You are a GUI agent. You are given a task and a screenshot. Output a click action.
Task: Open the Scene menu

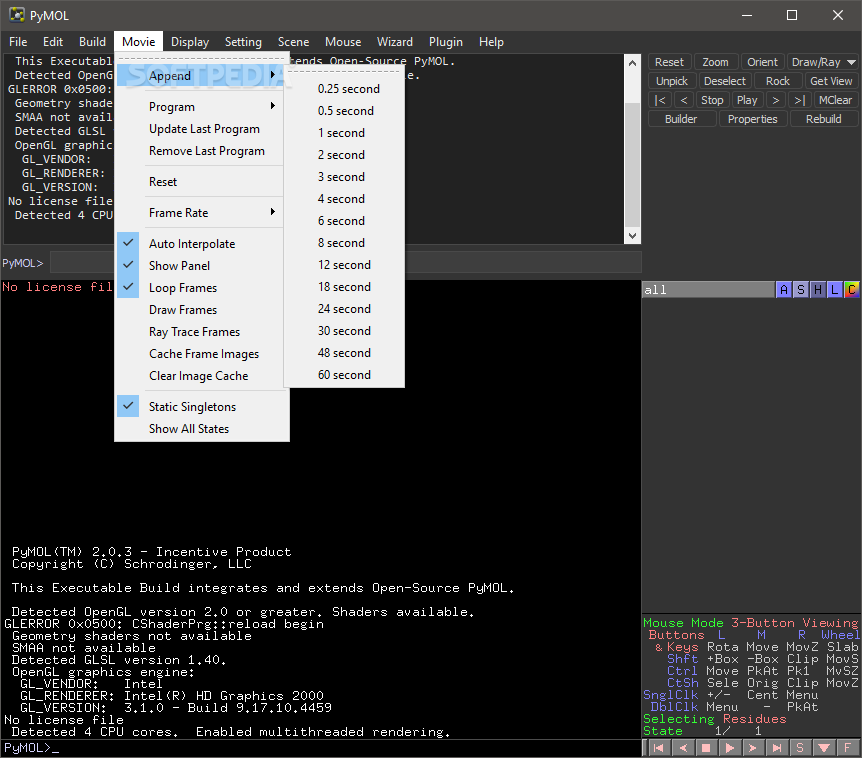pos(293,42)
